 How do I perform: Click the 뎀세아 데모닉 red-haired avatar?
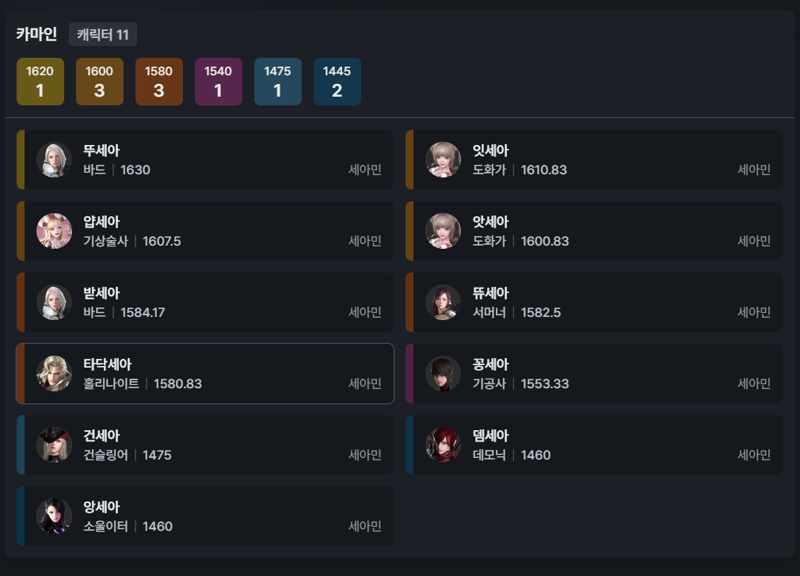pos(443,445)
